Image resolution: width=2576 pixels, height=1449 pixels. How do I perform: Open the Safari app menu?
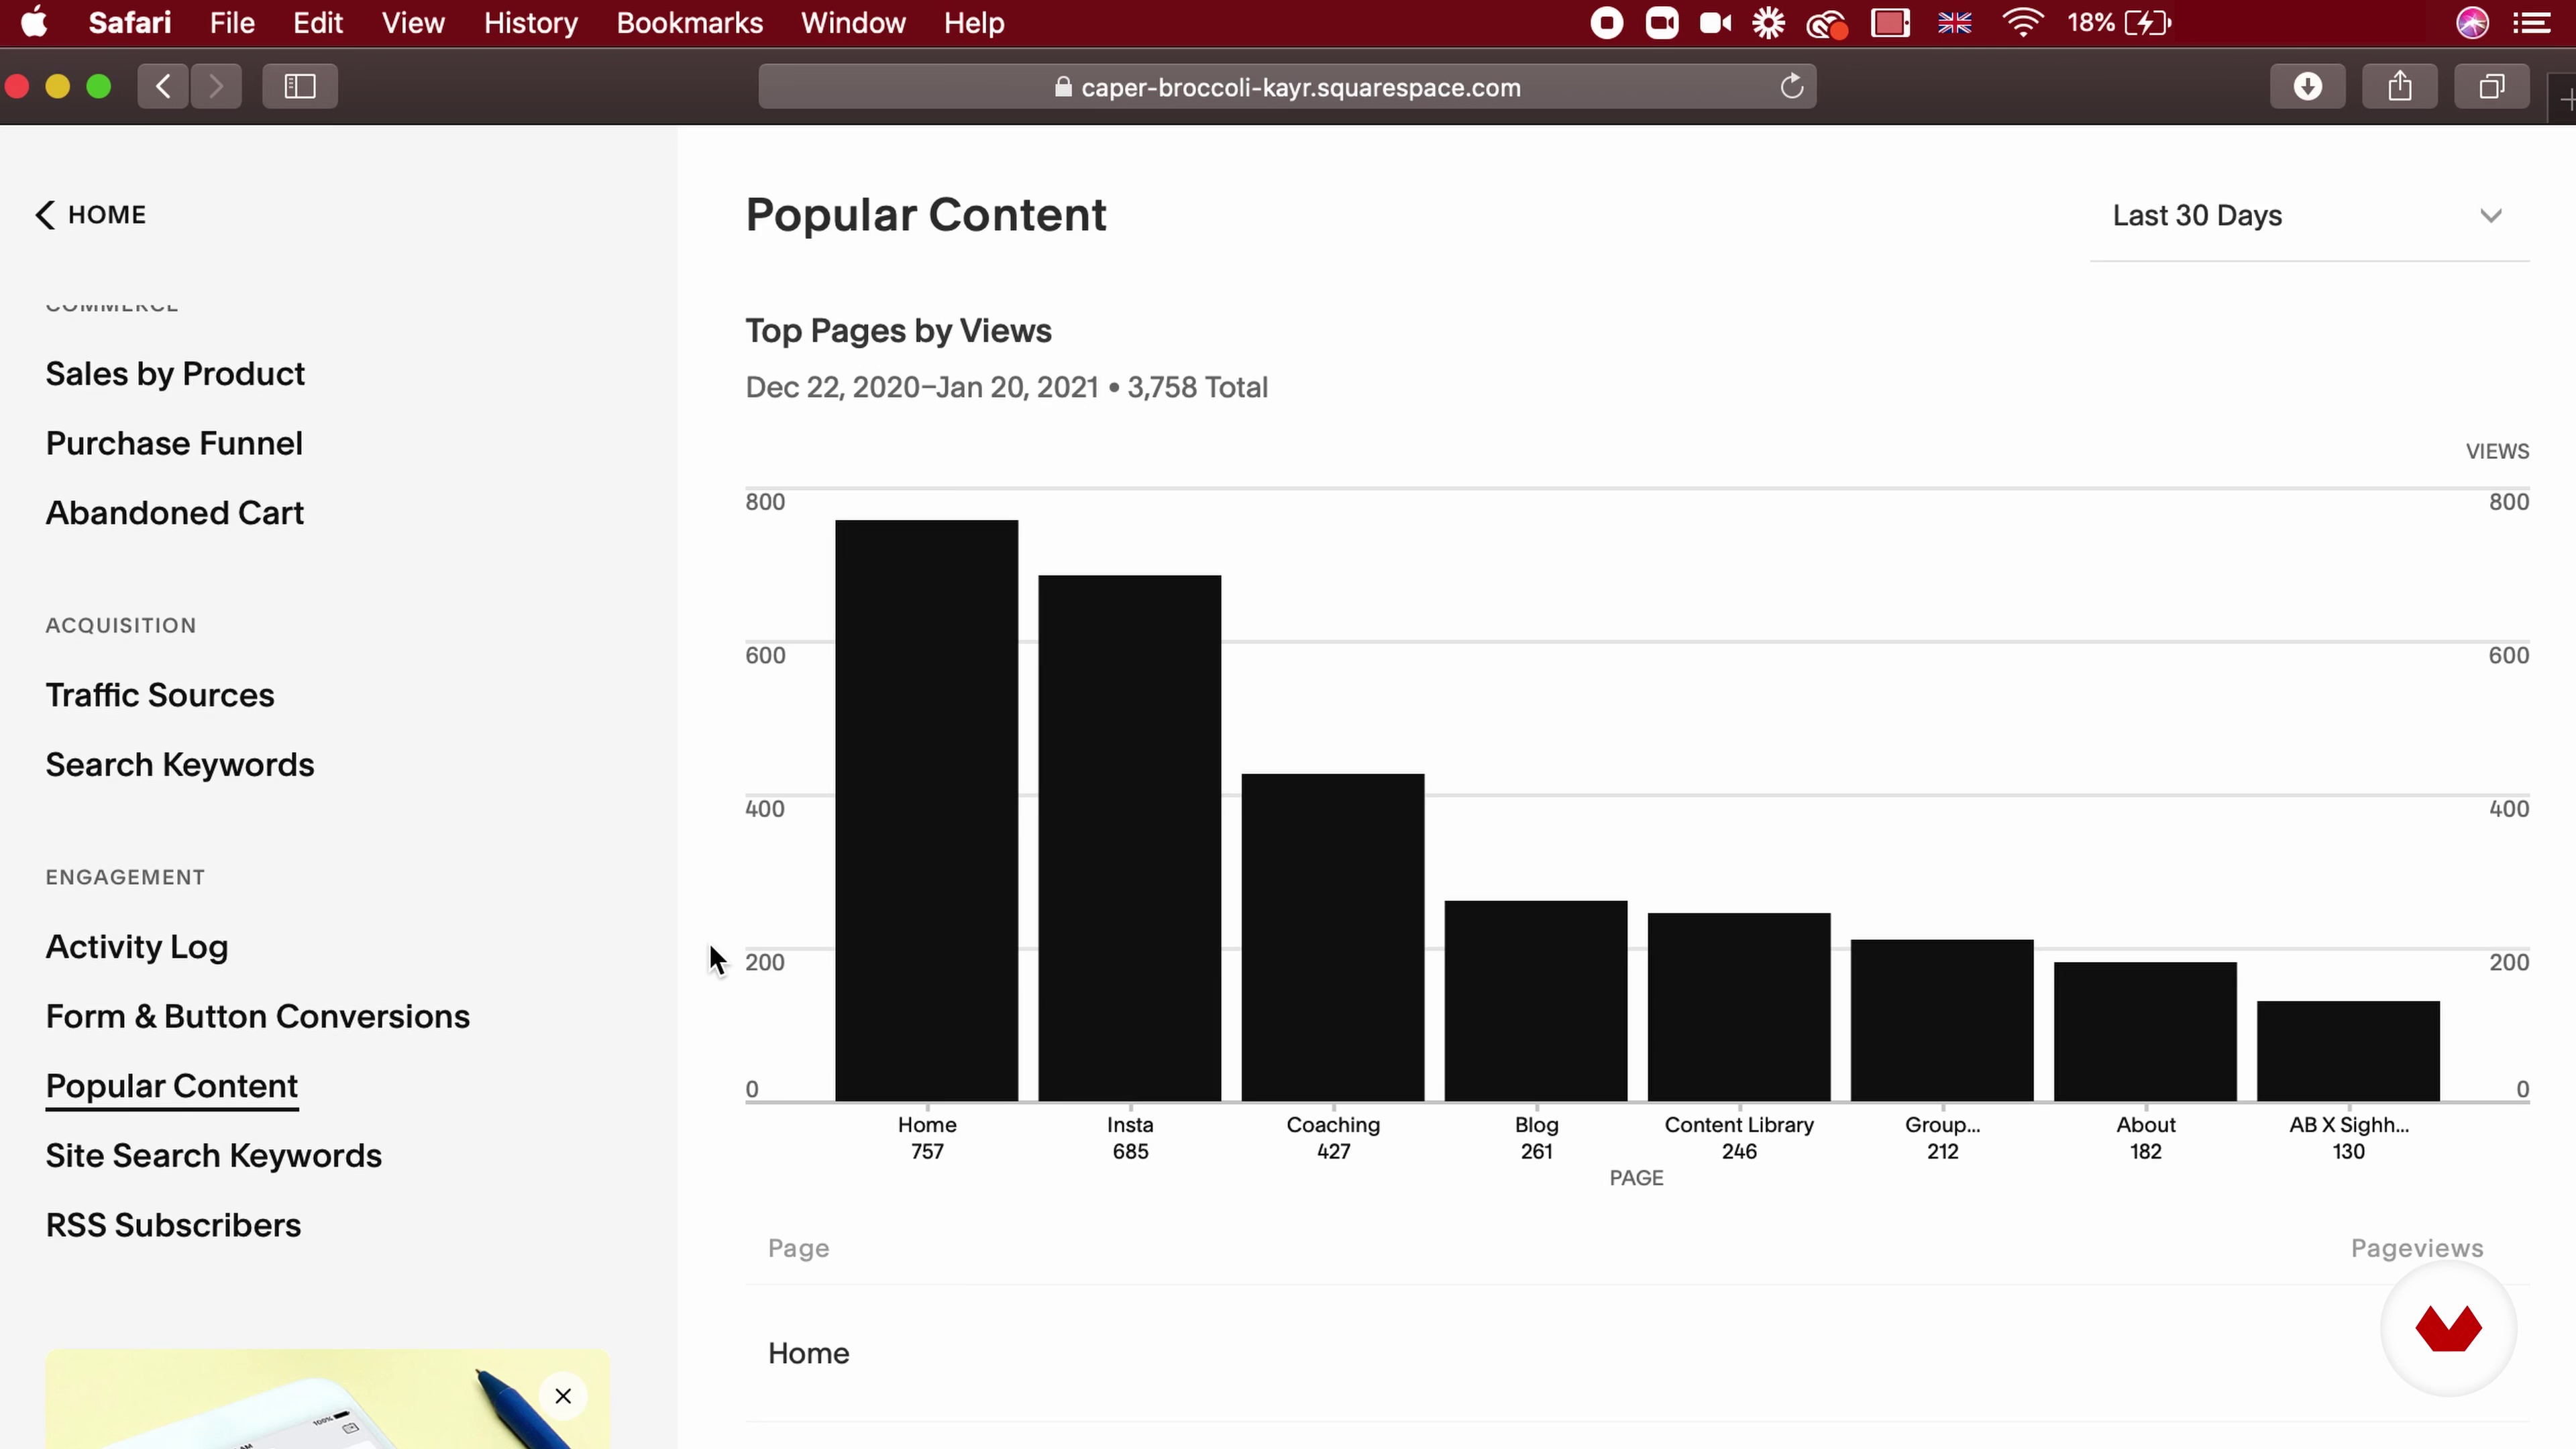(129, 22)
